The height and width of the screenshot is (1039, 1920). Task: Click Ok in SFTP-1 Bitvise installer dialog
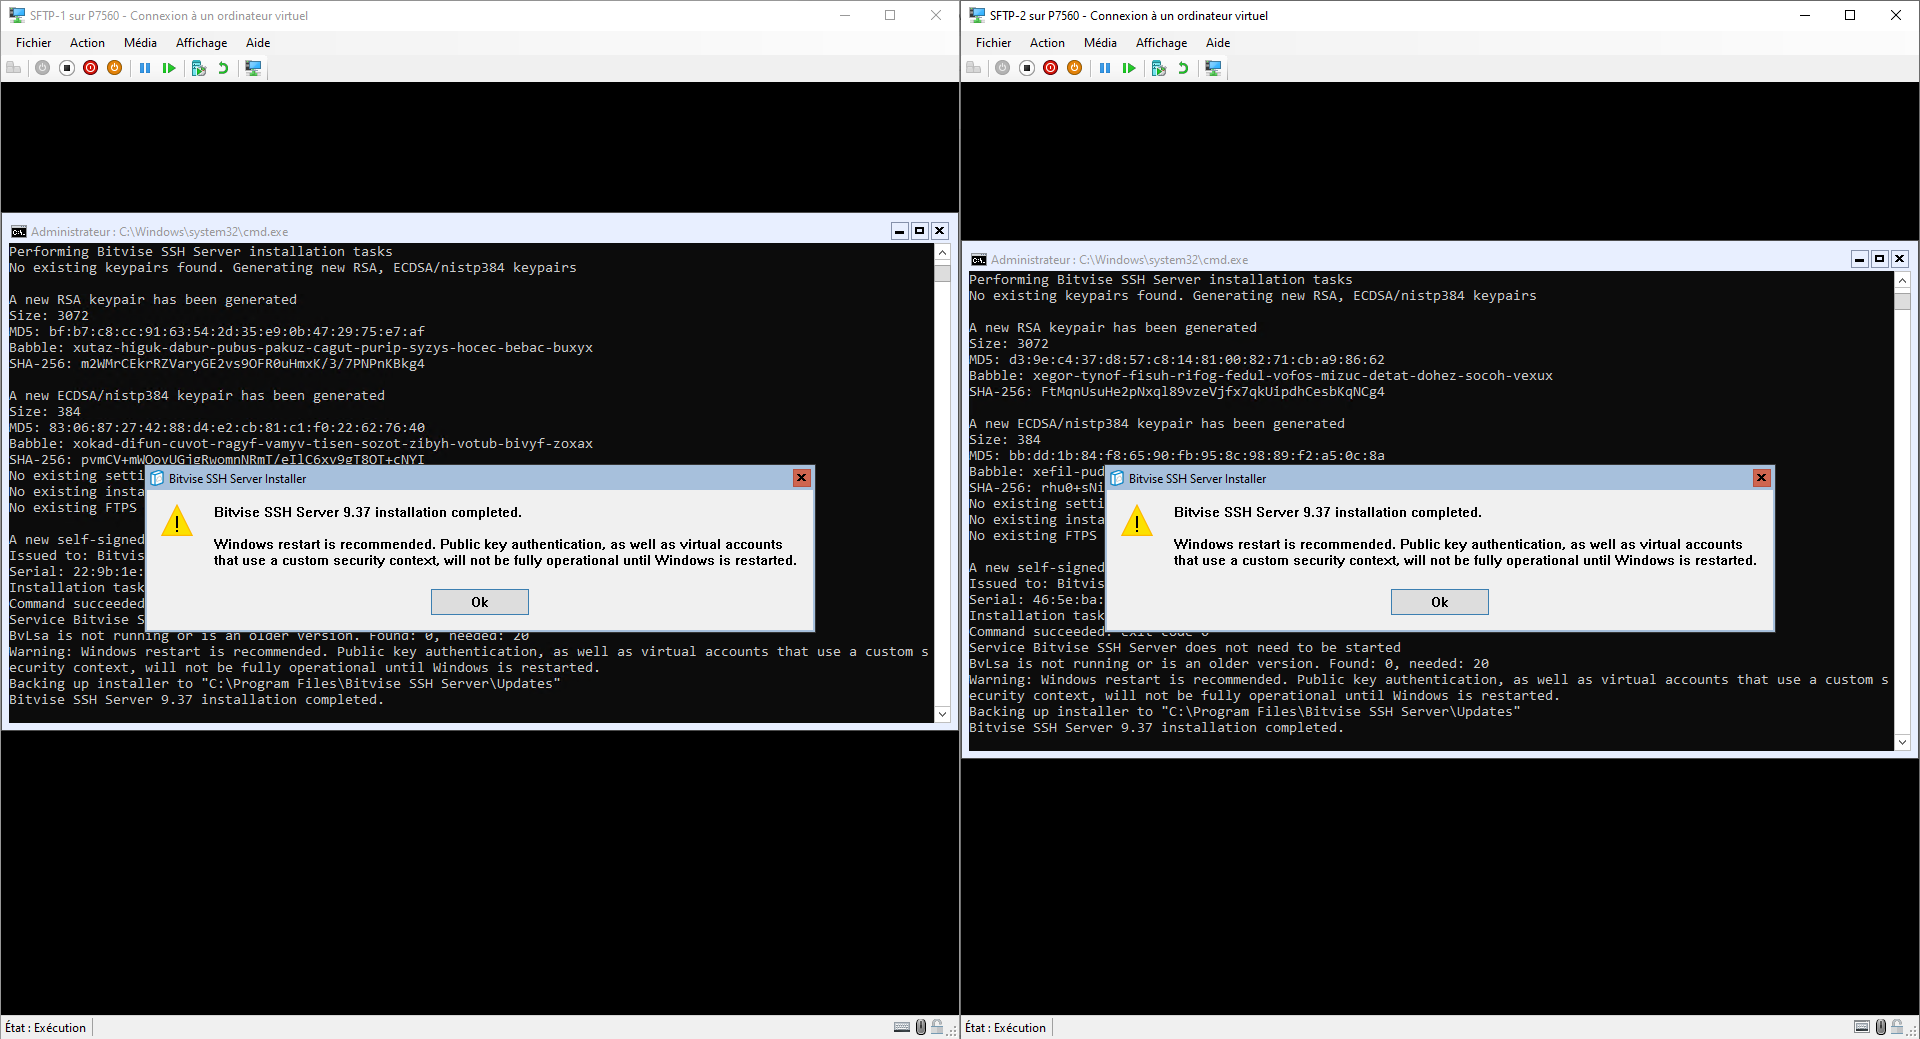click(x=480, y=602)
